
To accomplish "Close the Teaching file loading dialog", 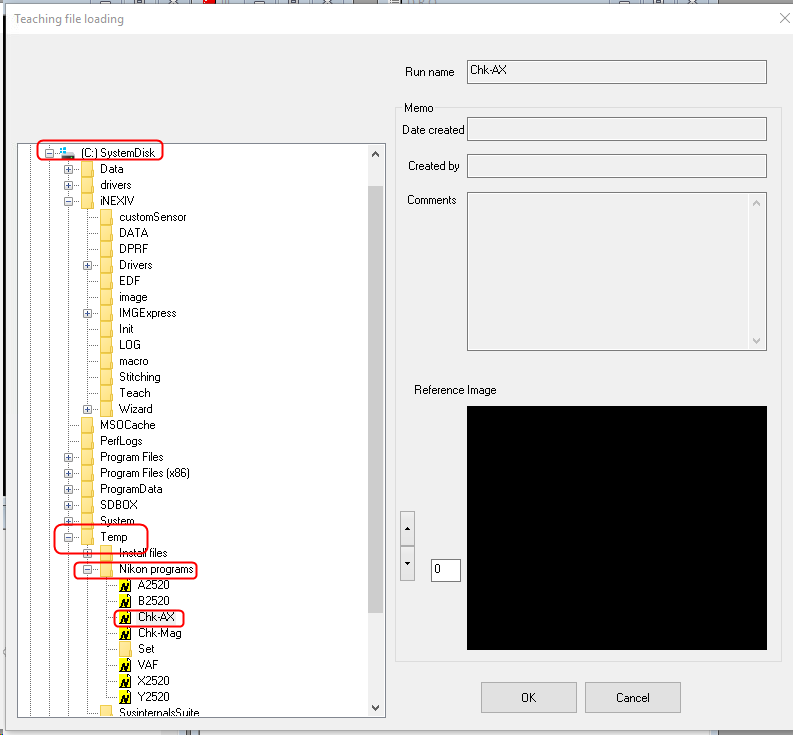I will (x=784, y=19).
